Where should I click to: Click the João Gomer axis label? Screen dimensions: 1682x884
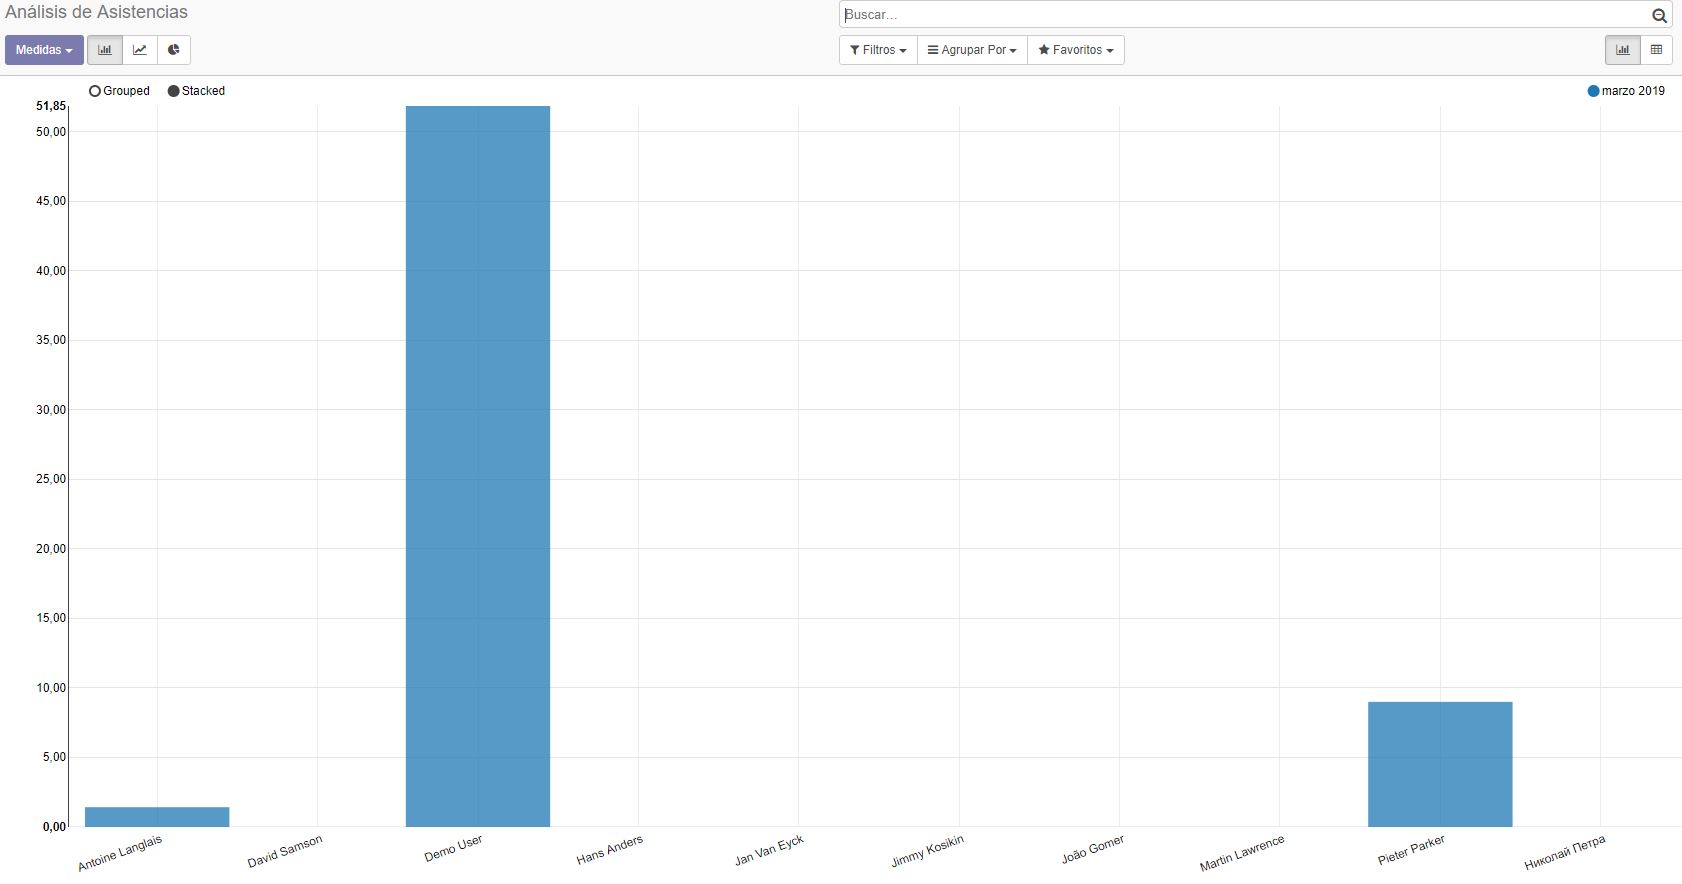coord(1093,849)
